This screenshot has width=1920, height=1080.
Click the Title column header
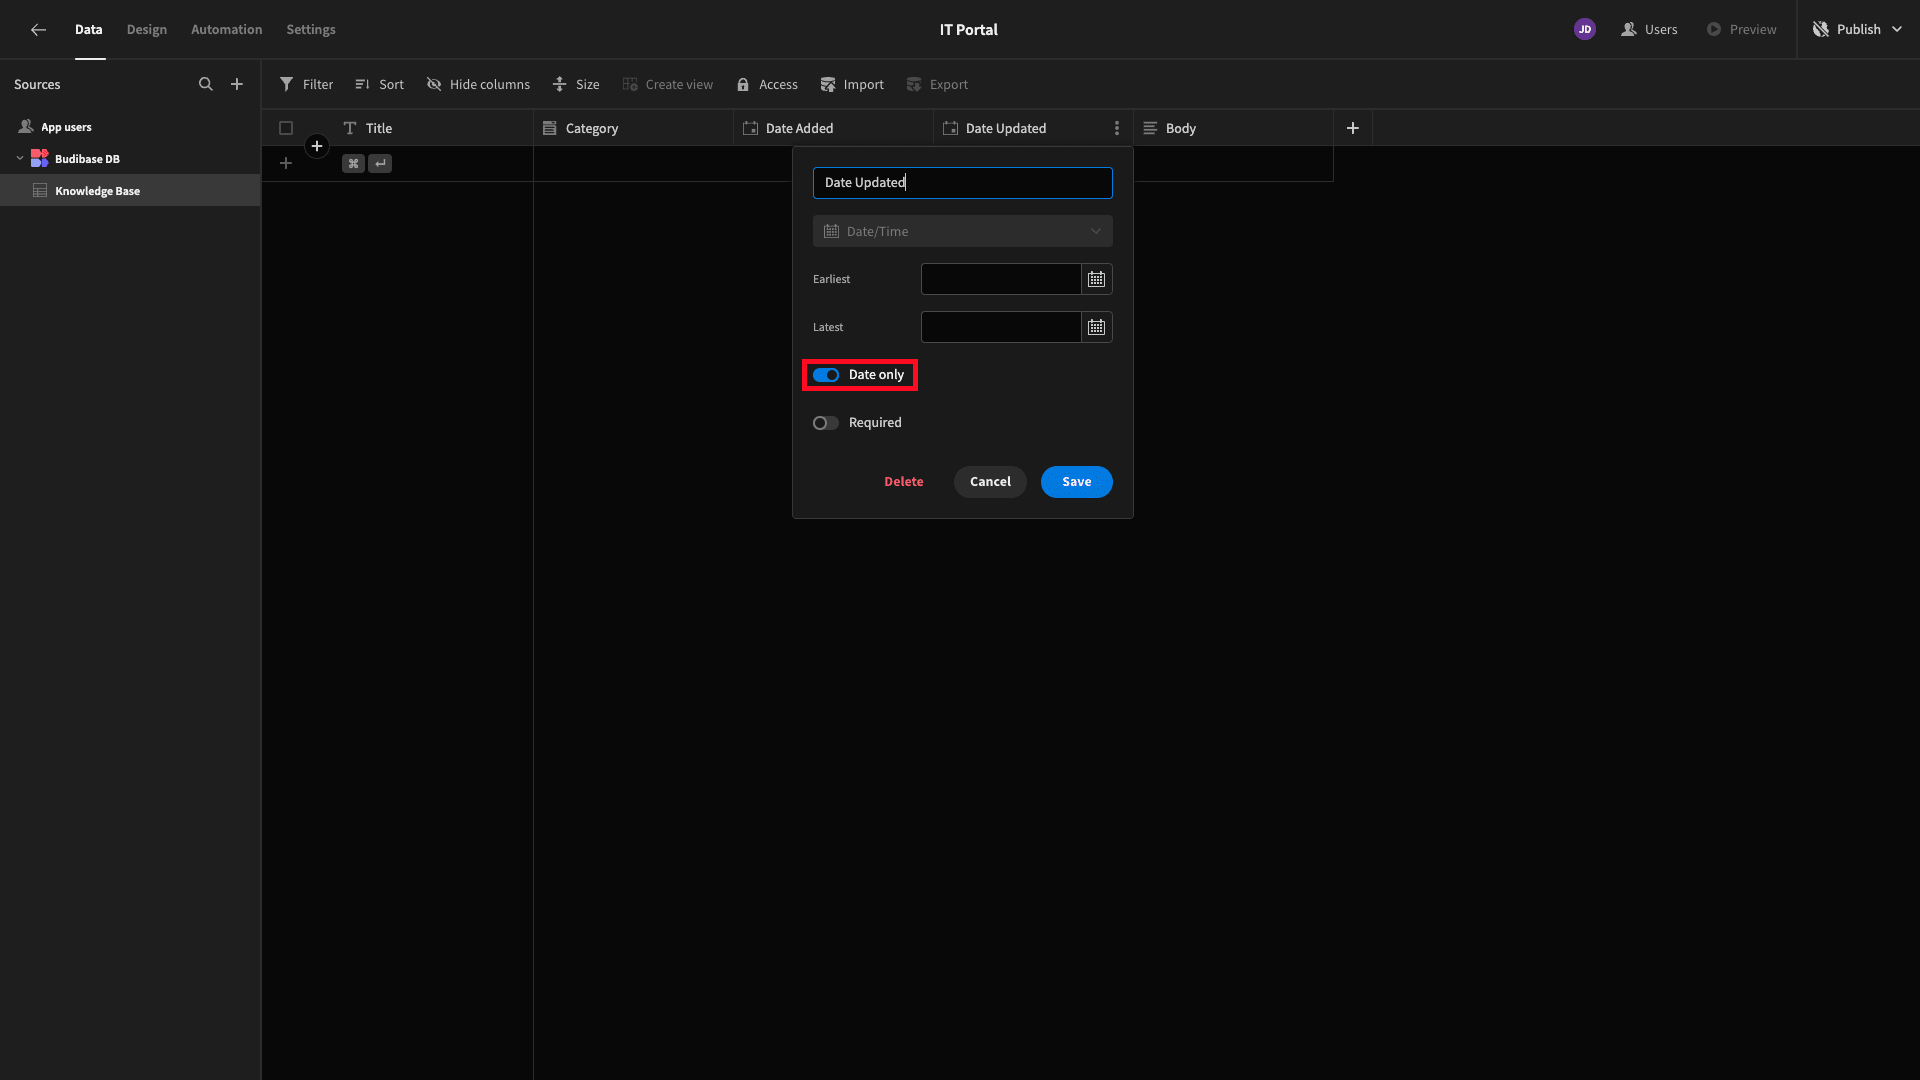coord(433,128)
